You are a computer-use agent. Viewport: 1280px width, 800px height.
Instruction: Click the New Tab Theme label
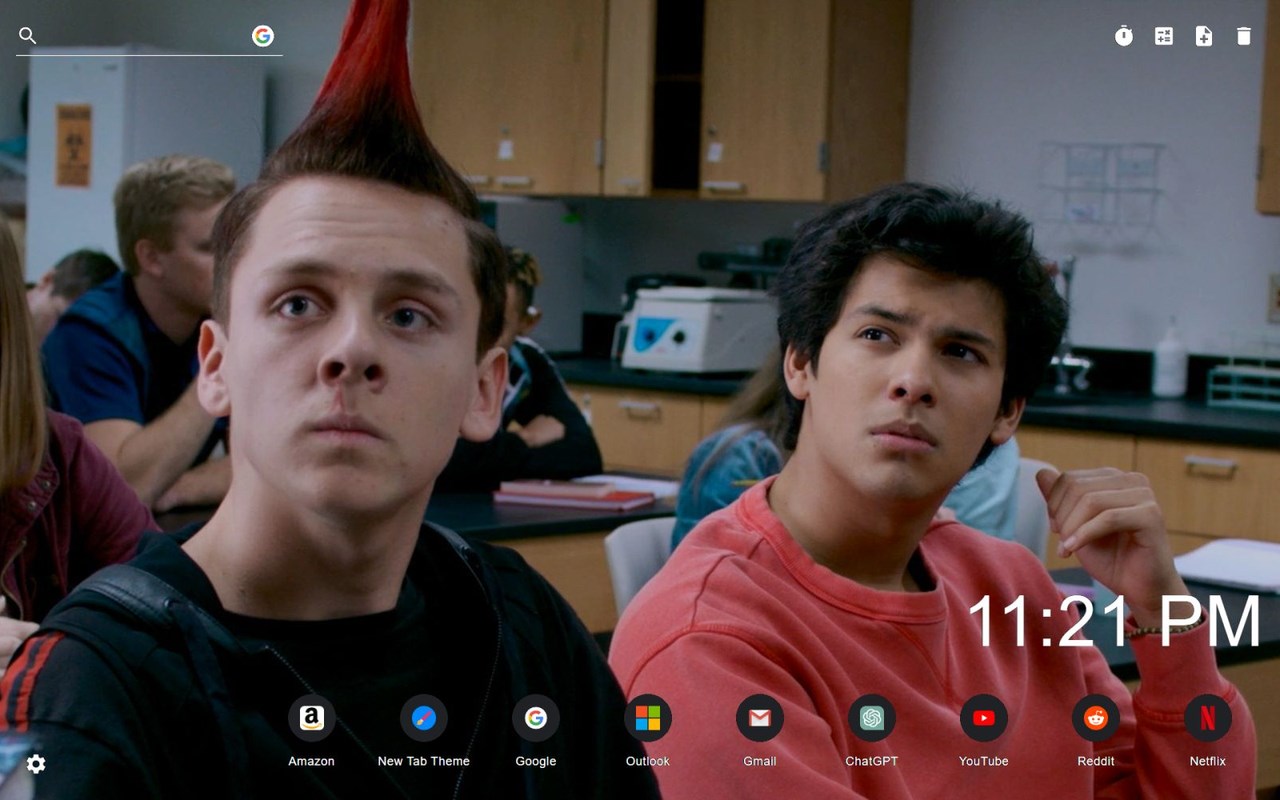coord(423,761)
